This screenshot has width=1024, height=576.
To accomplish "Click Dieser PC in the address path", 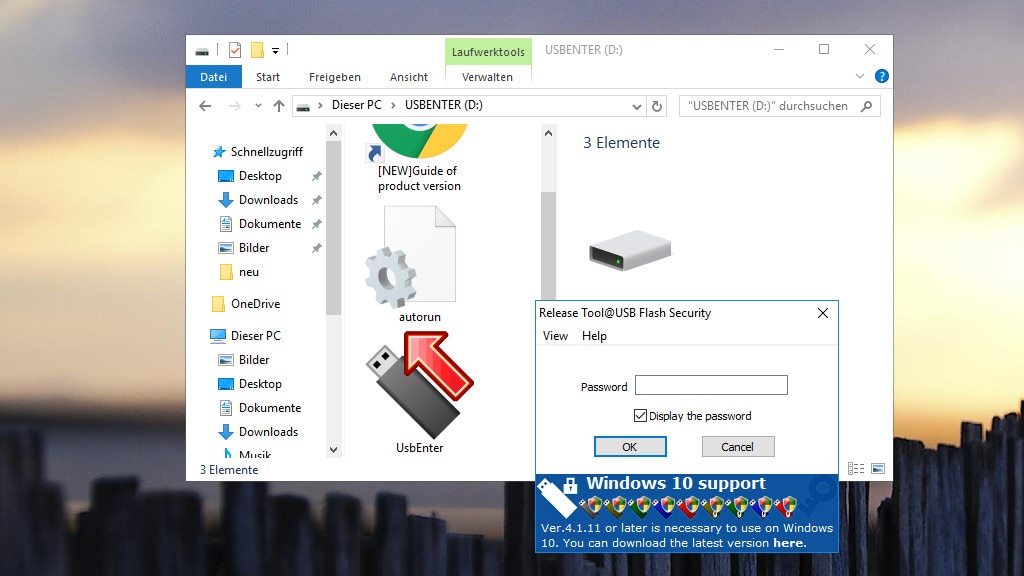I will 357,105.
